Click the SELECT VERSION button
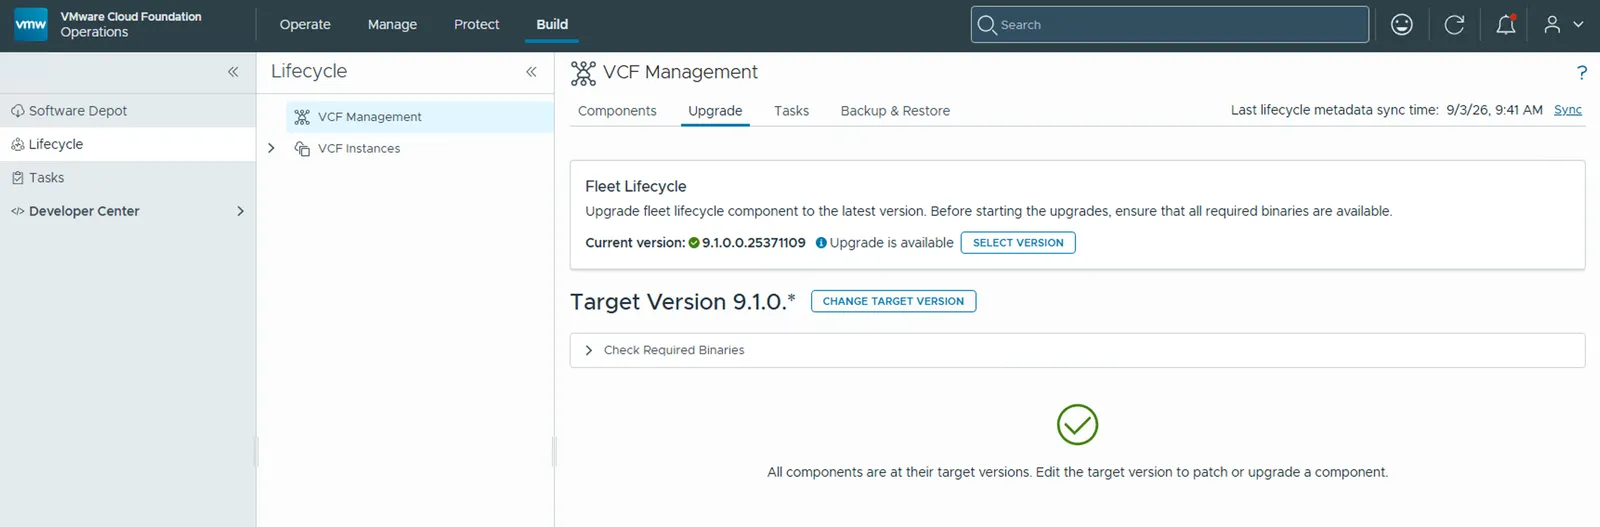 point(1018,243)
